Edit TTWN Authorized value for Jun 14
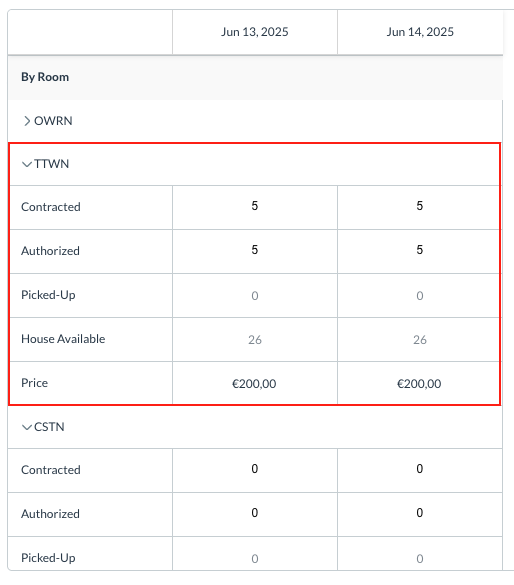The image size is (514, 585). [x=420, y=250]
